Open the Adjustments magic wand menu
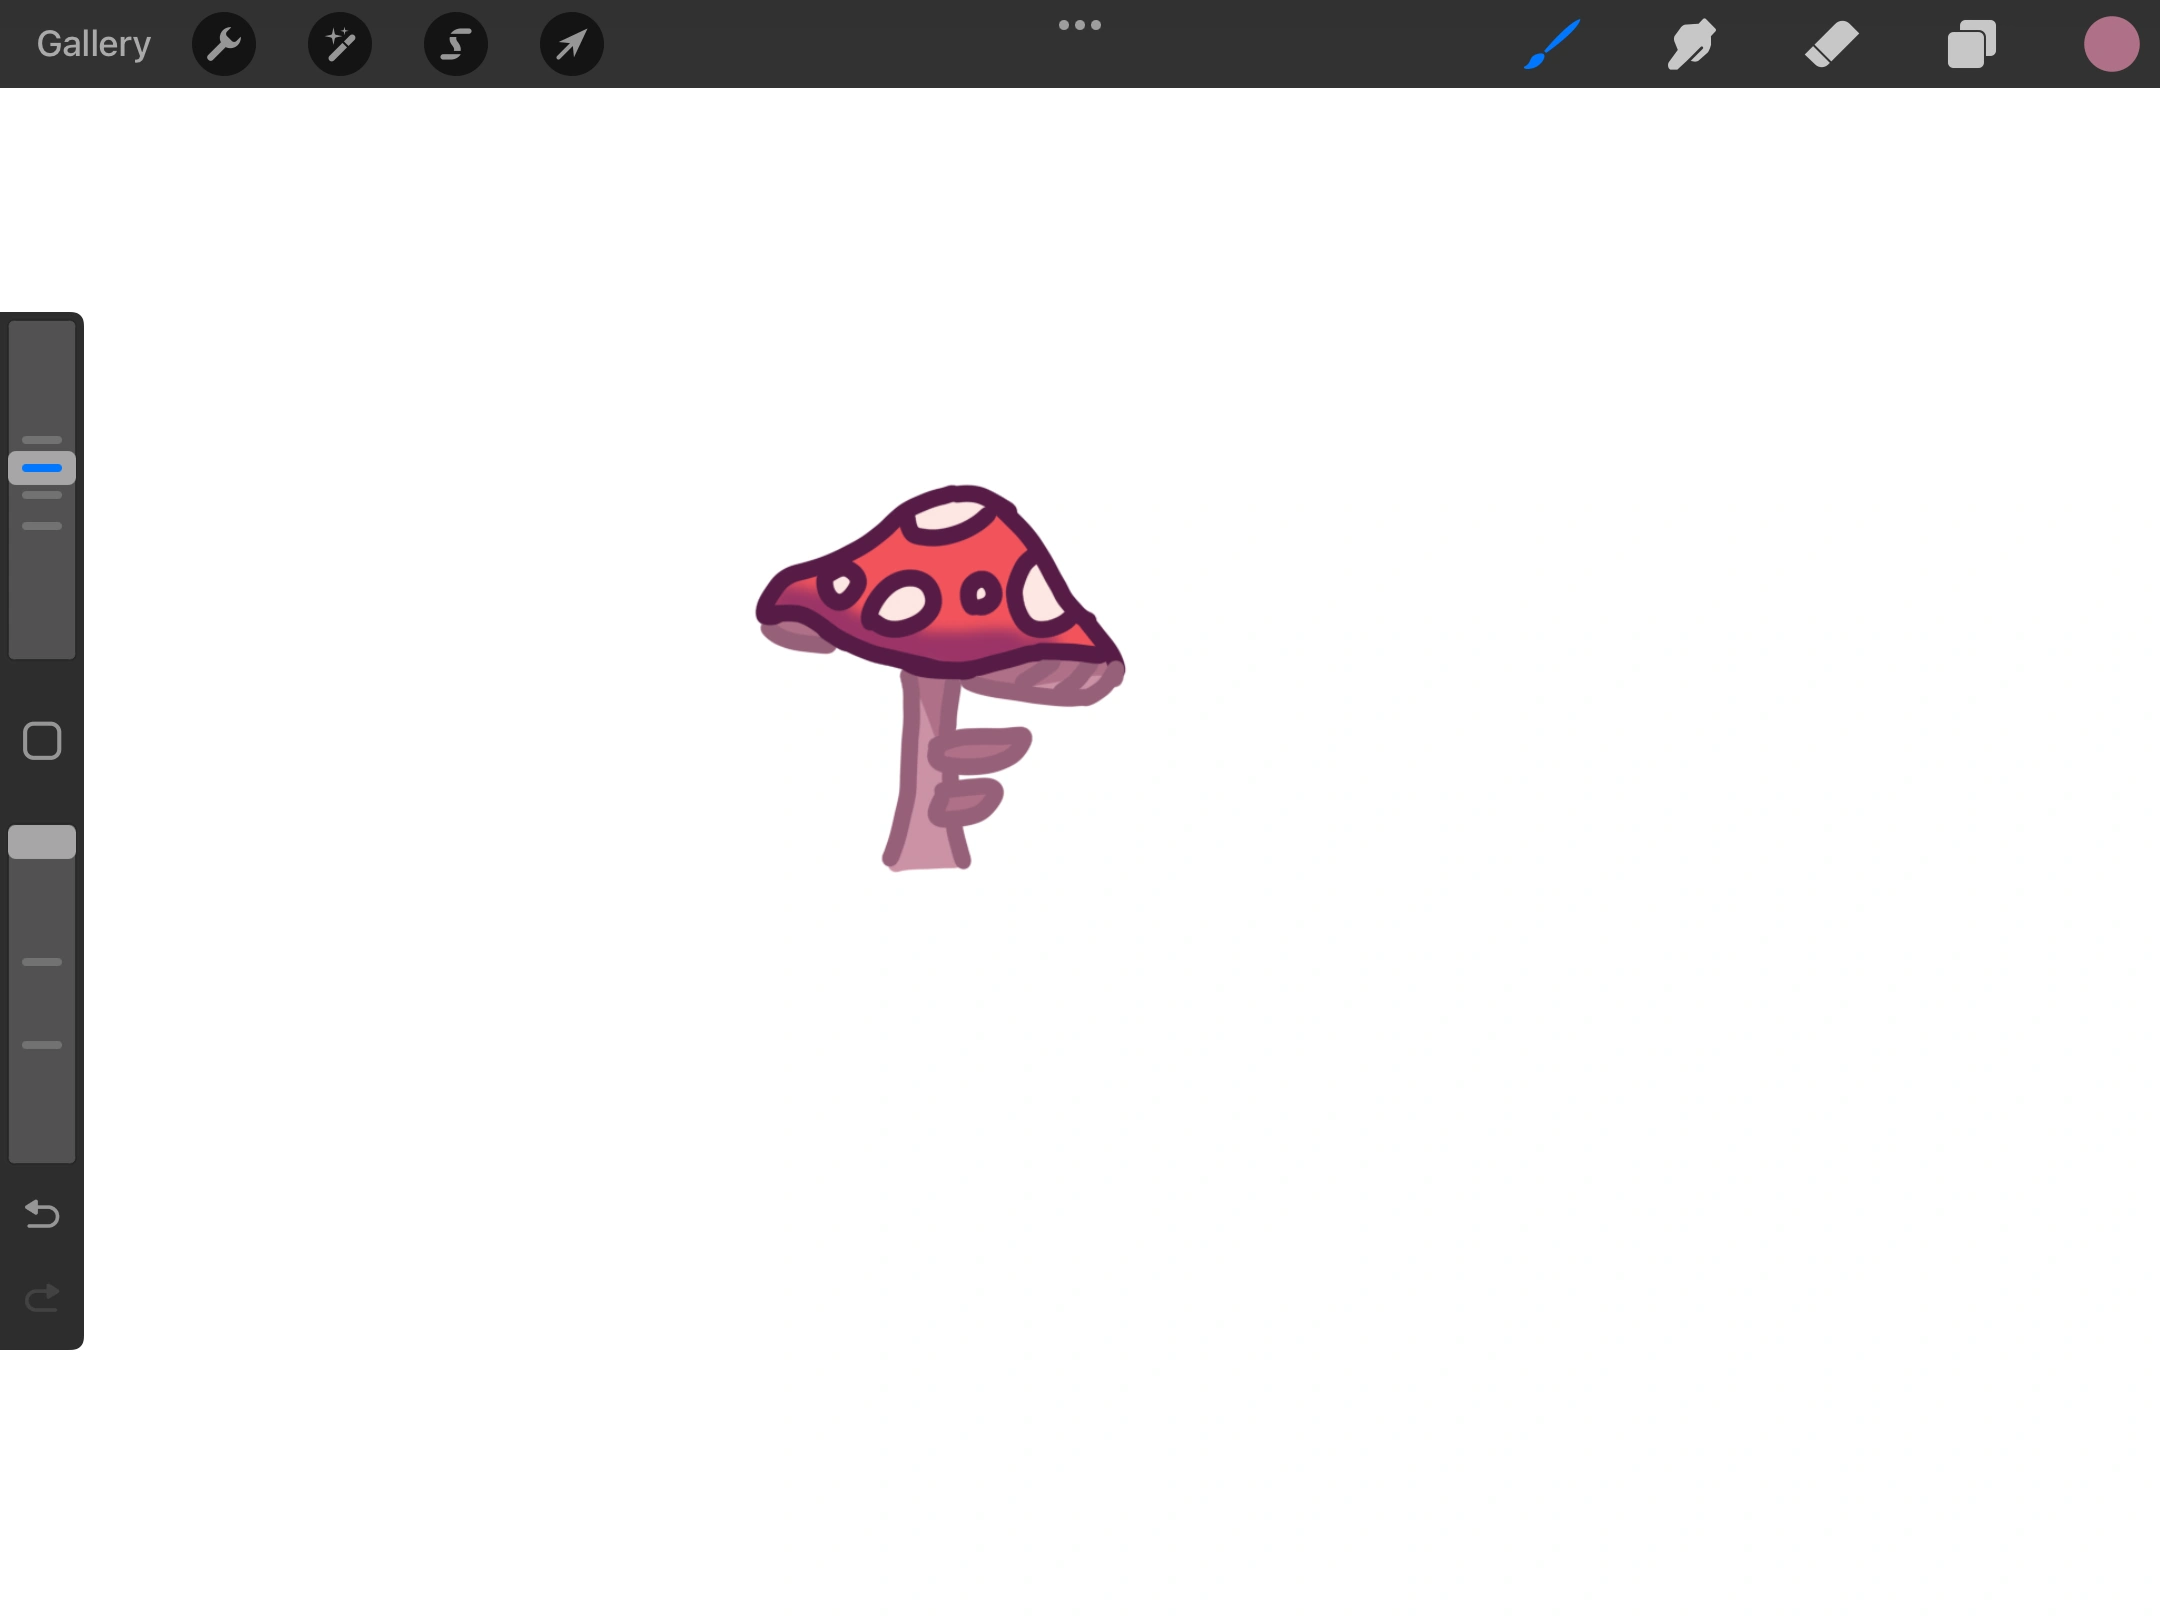Screen dimensions: 2160x1620 pyautogui.click(x=340, y=44)
